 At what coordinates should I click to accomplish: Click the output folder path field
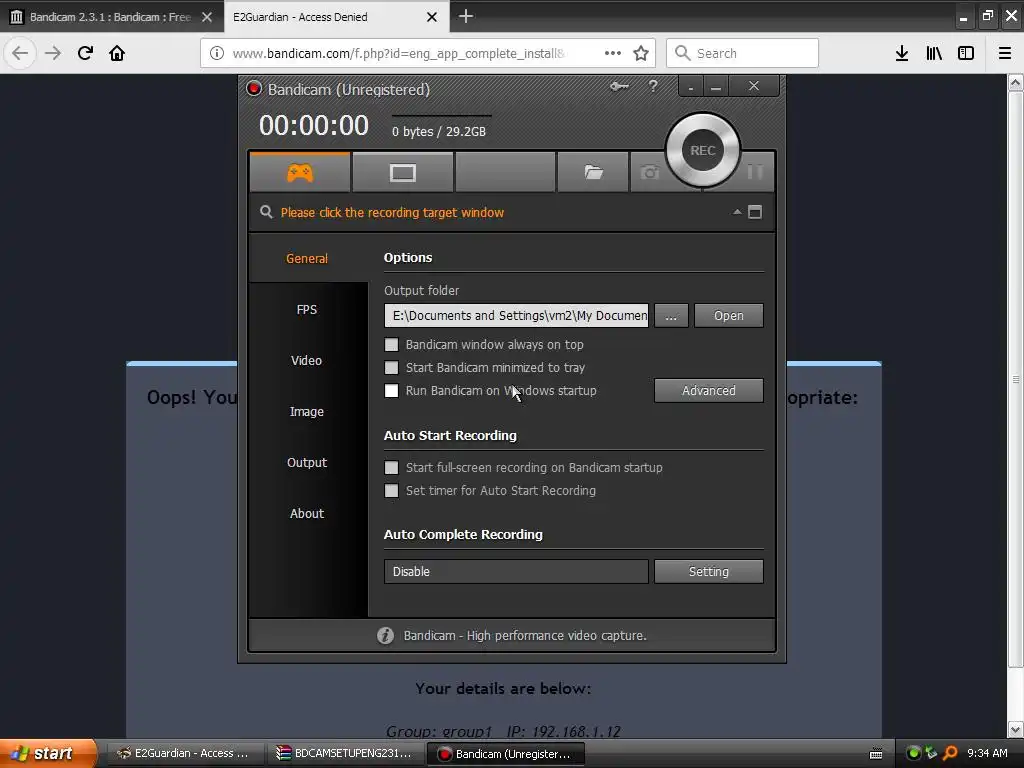click(516, 315)
